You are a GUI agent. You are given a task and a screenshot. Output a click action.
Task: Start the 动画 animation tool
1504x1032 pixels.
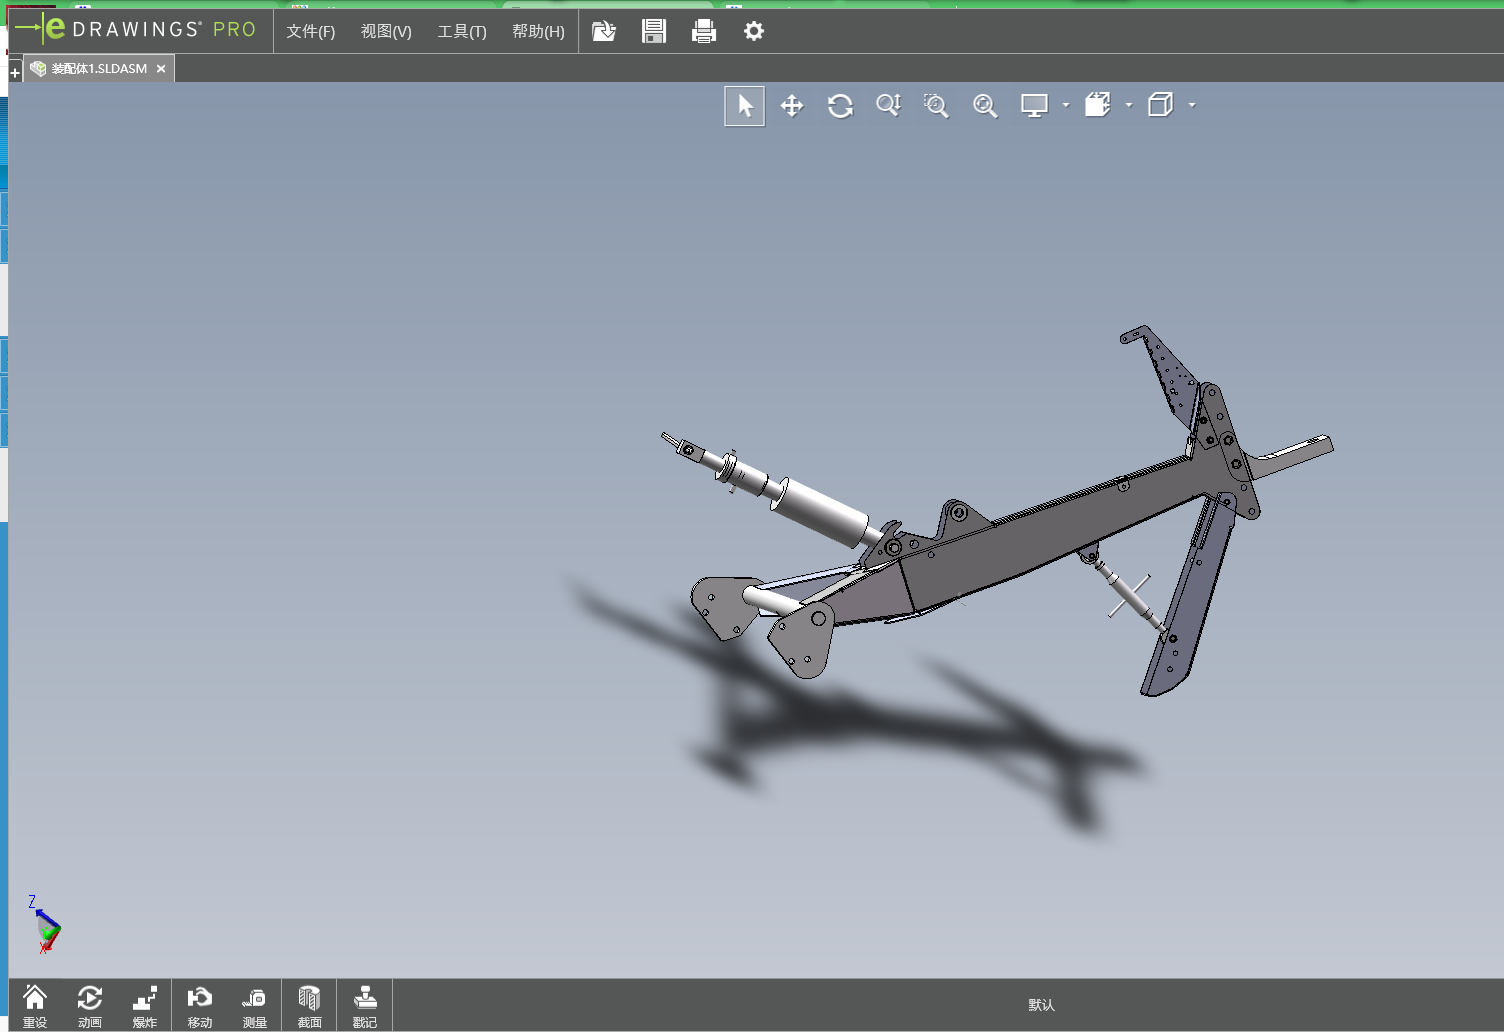pyautogui.click(x=90, y=1005)
